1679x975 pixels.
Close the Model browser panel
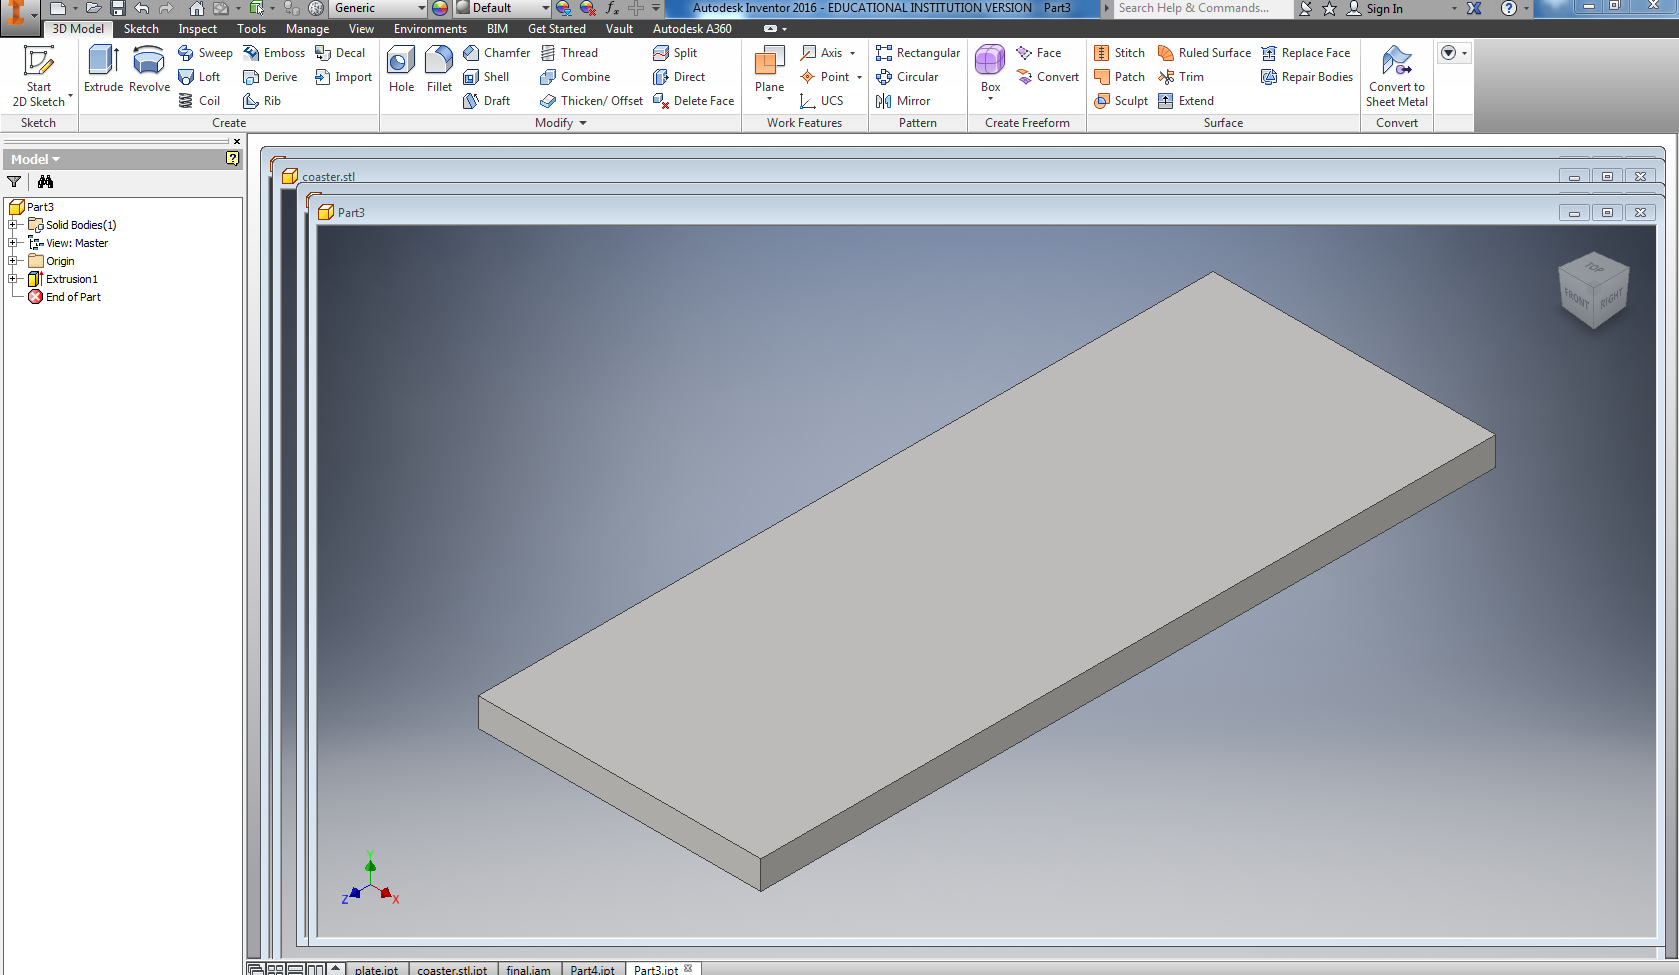click(x=237, y=141)
